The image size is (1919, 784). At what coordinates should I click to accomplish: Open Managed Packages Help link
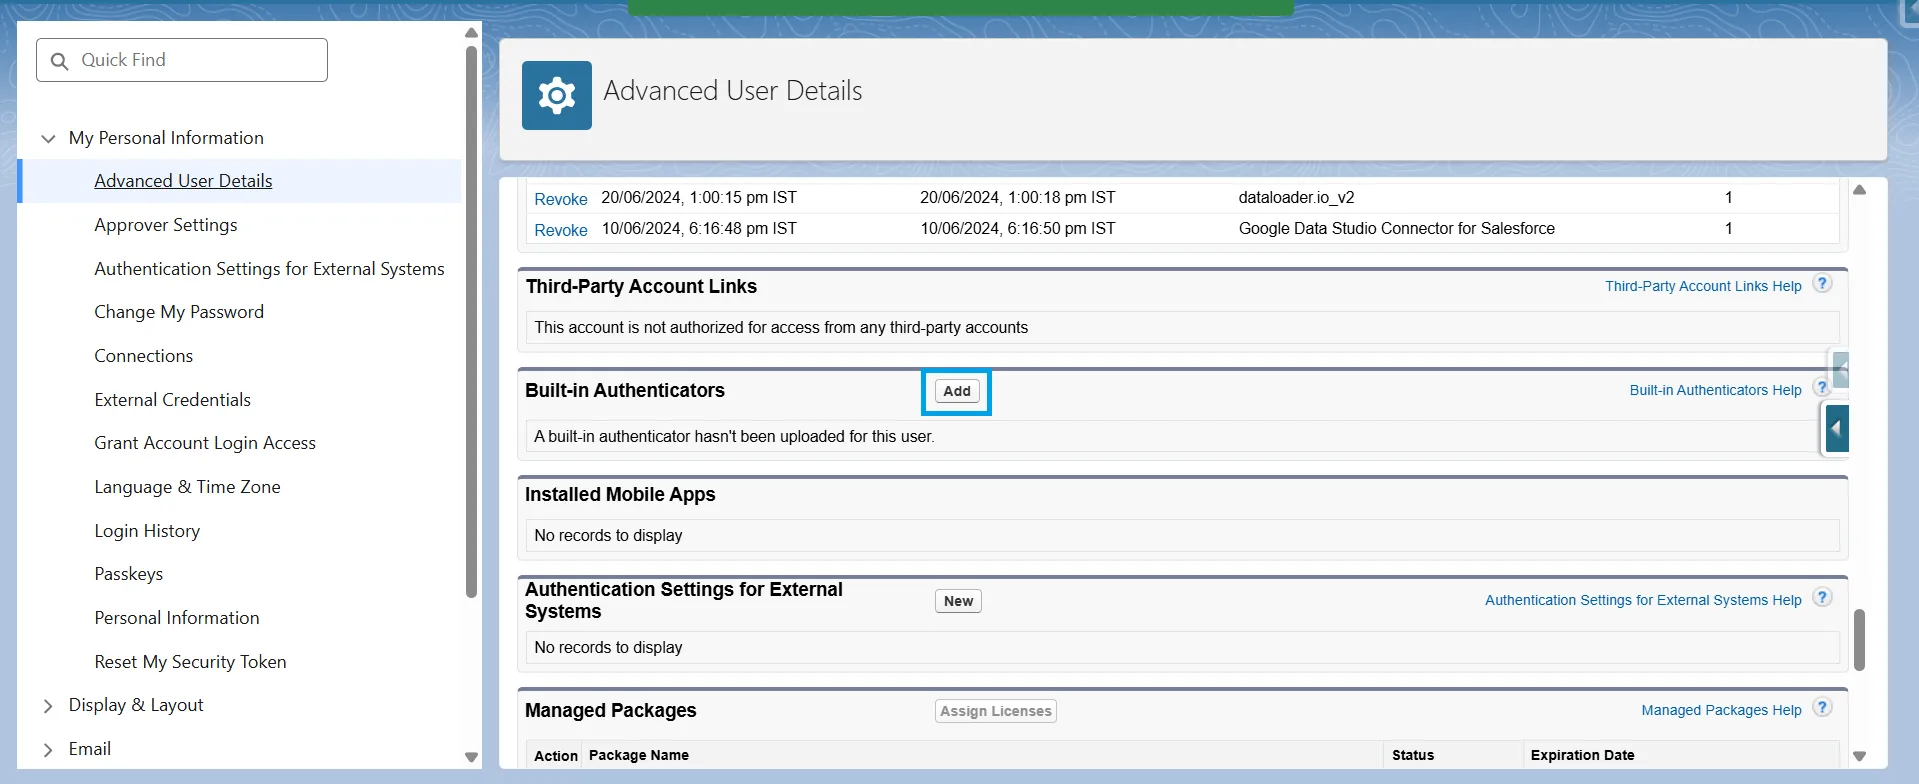click(x=1721, y=710)
